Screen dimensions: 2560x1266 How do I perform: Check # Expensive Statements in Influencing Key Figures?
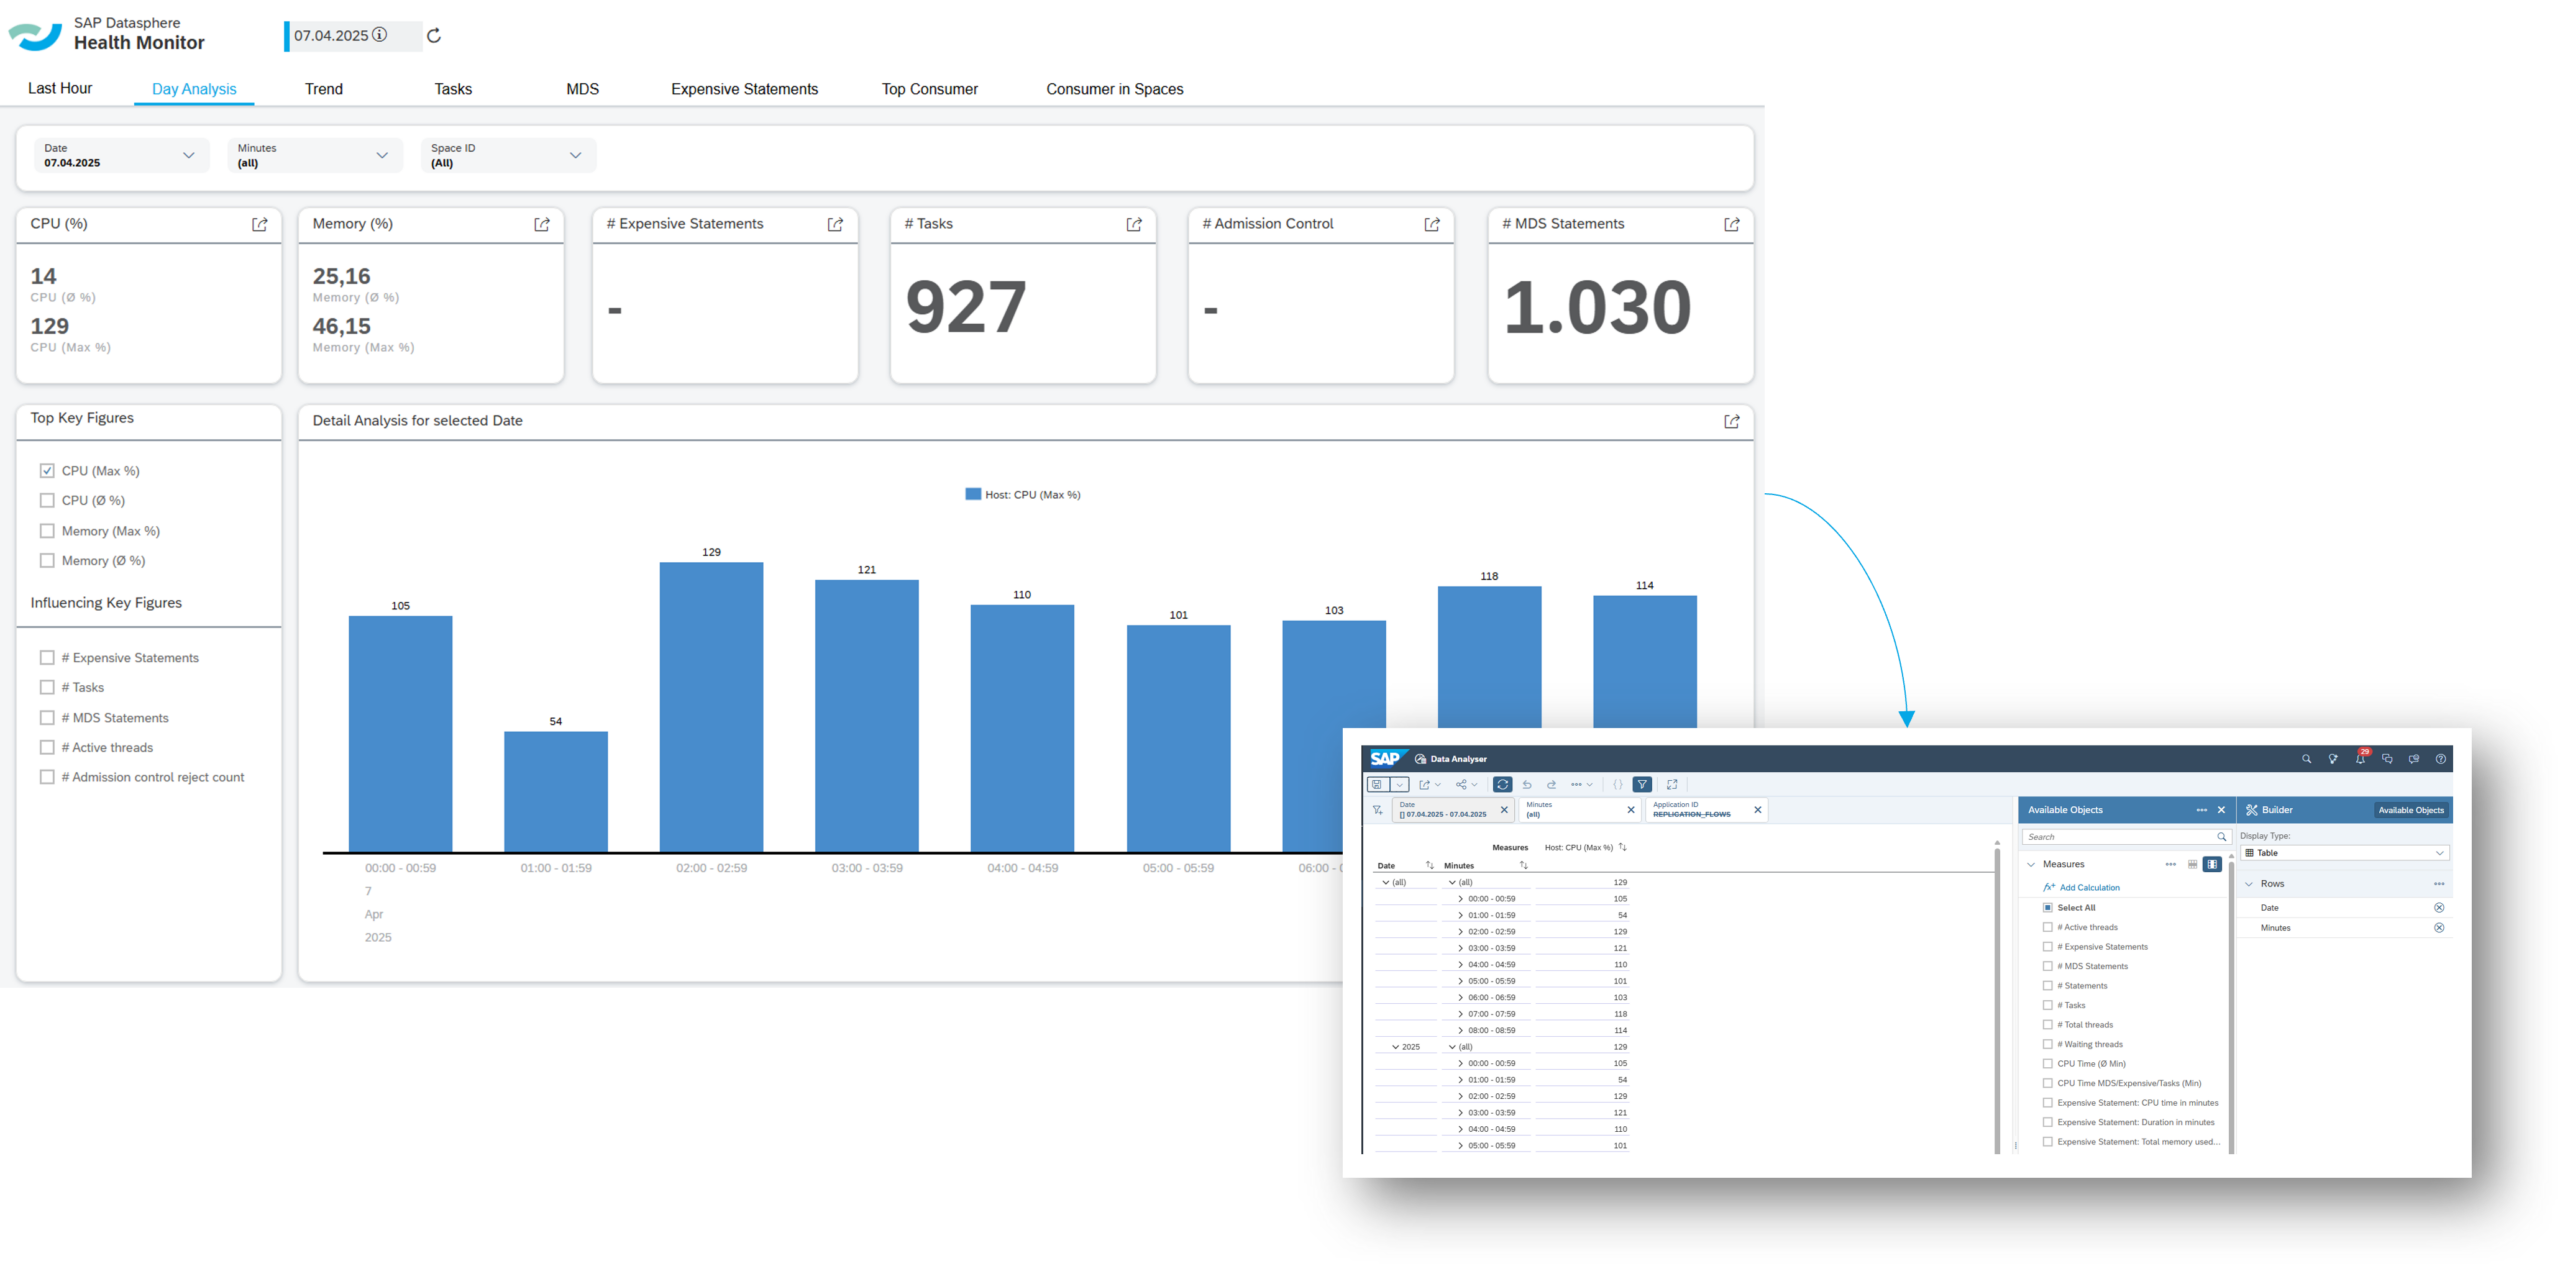click(47, 658)
